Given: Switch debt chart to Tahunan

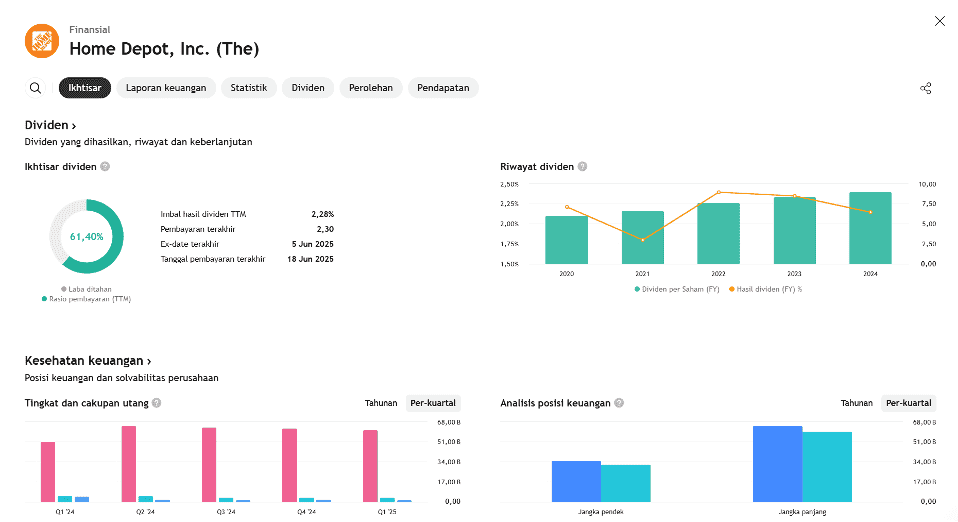Looking at the screenshot, I should 380,403.
